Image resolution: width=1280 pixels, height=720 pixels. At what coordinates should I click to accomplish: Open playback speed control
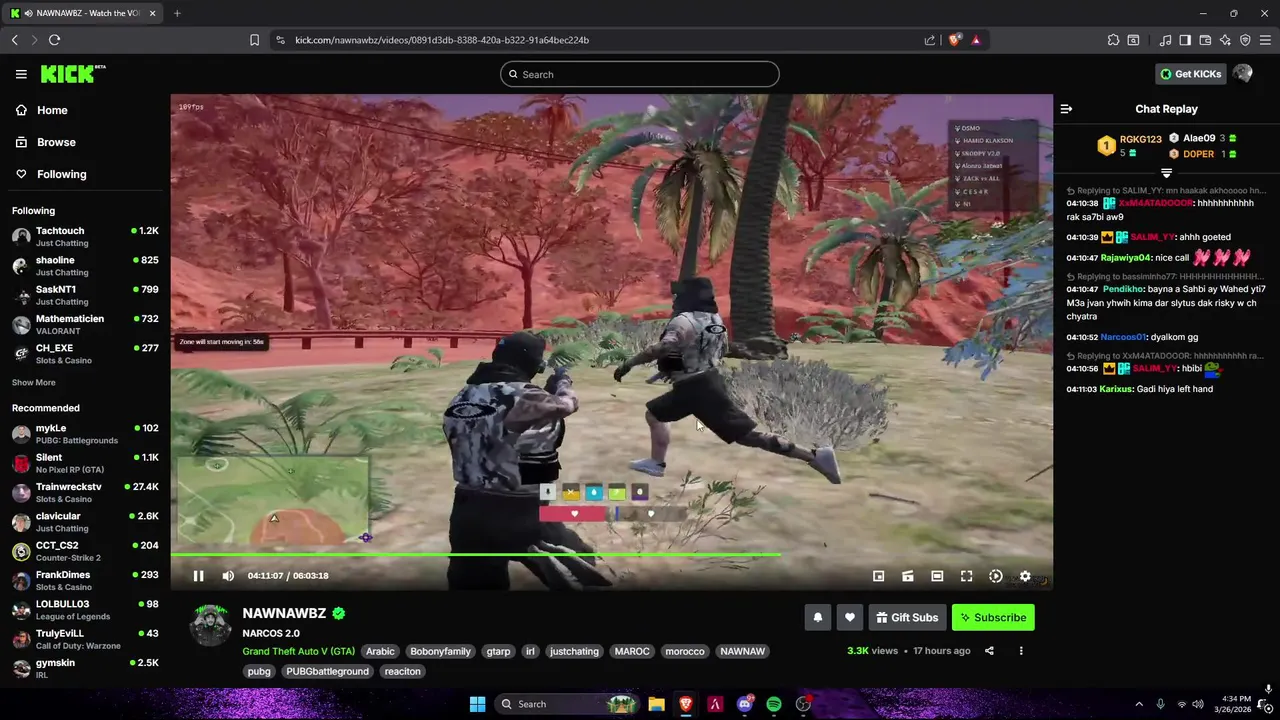996,576
